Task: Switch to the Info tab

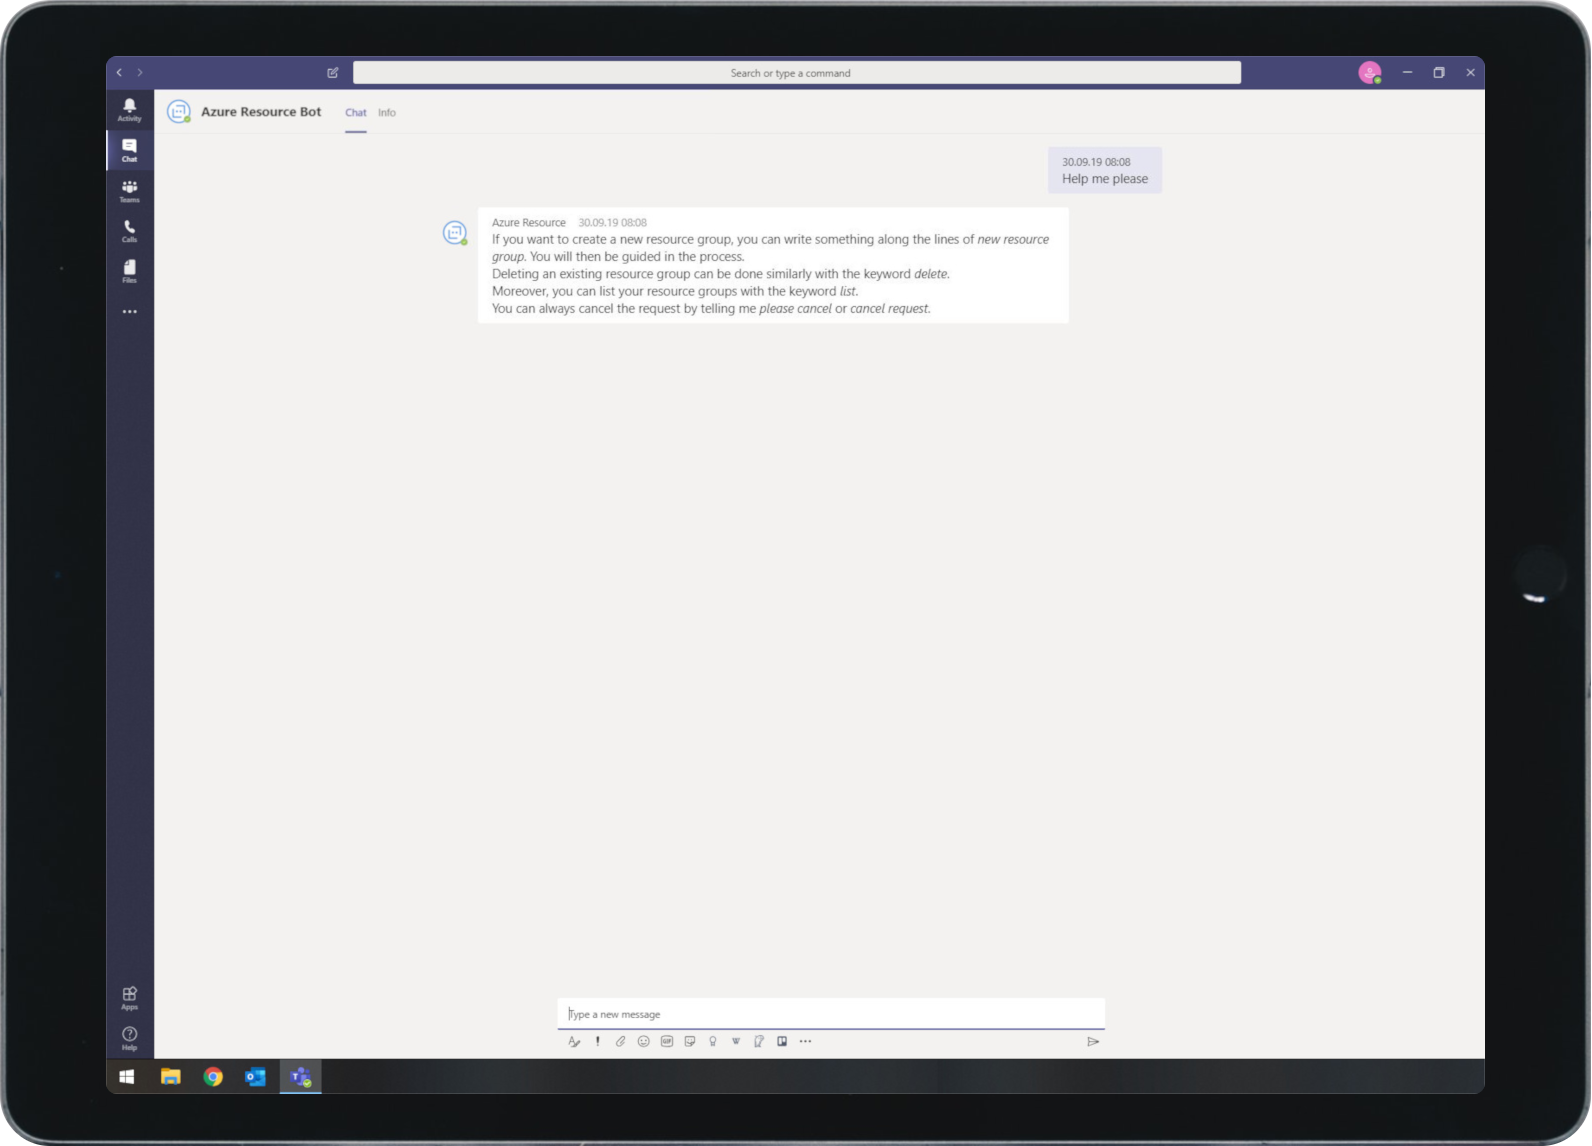Action: pyautogui.click(x=387, y=113)
